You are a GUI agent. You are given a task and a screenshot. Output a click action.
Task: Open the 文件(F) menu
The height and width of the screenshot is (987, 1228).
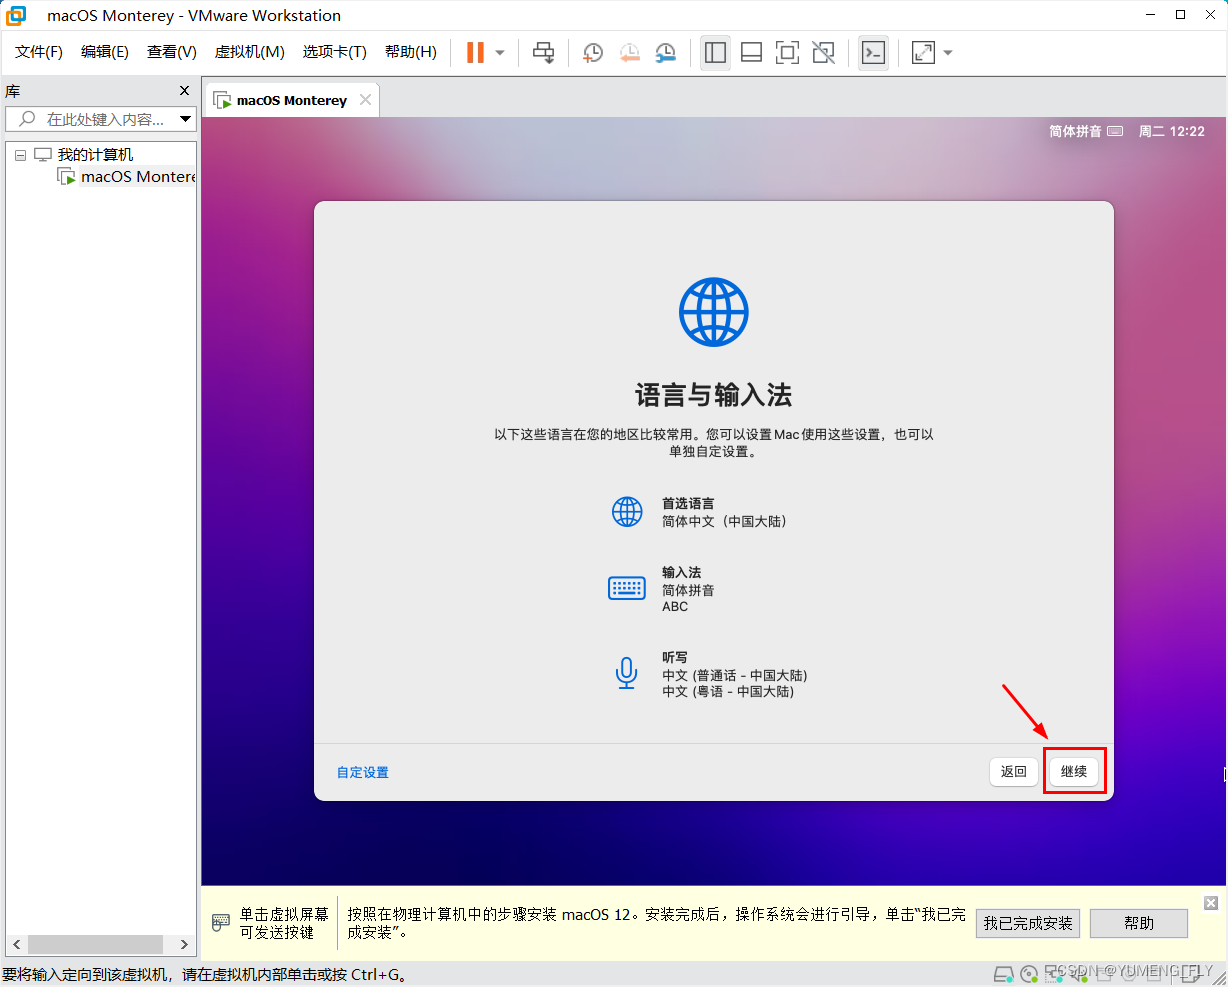(x=38, y=52)
